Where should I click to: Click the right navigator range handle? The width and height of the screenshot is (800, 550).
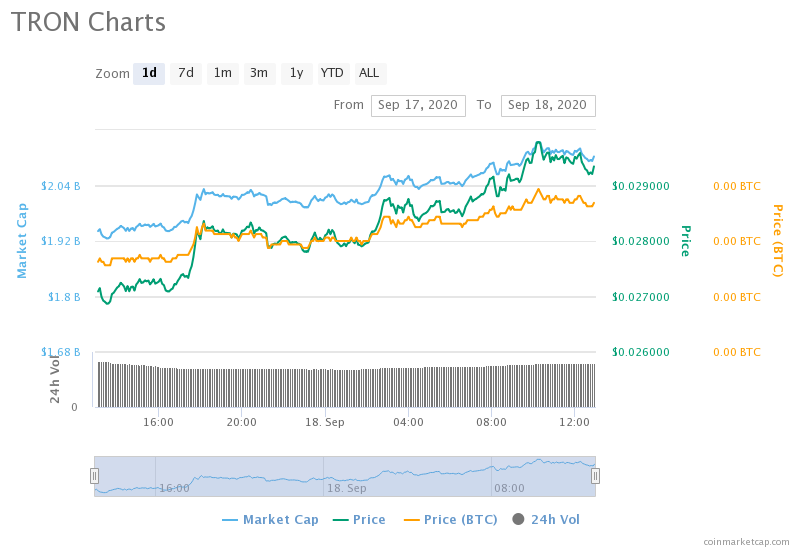click(595, 476)
